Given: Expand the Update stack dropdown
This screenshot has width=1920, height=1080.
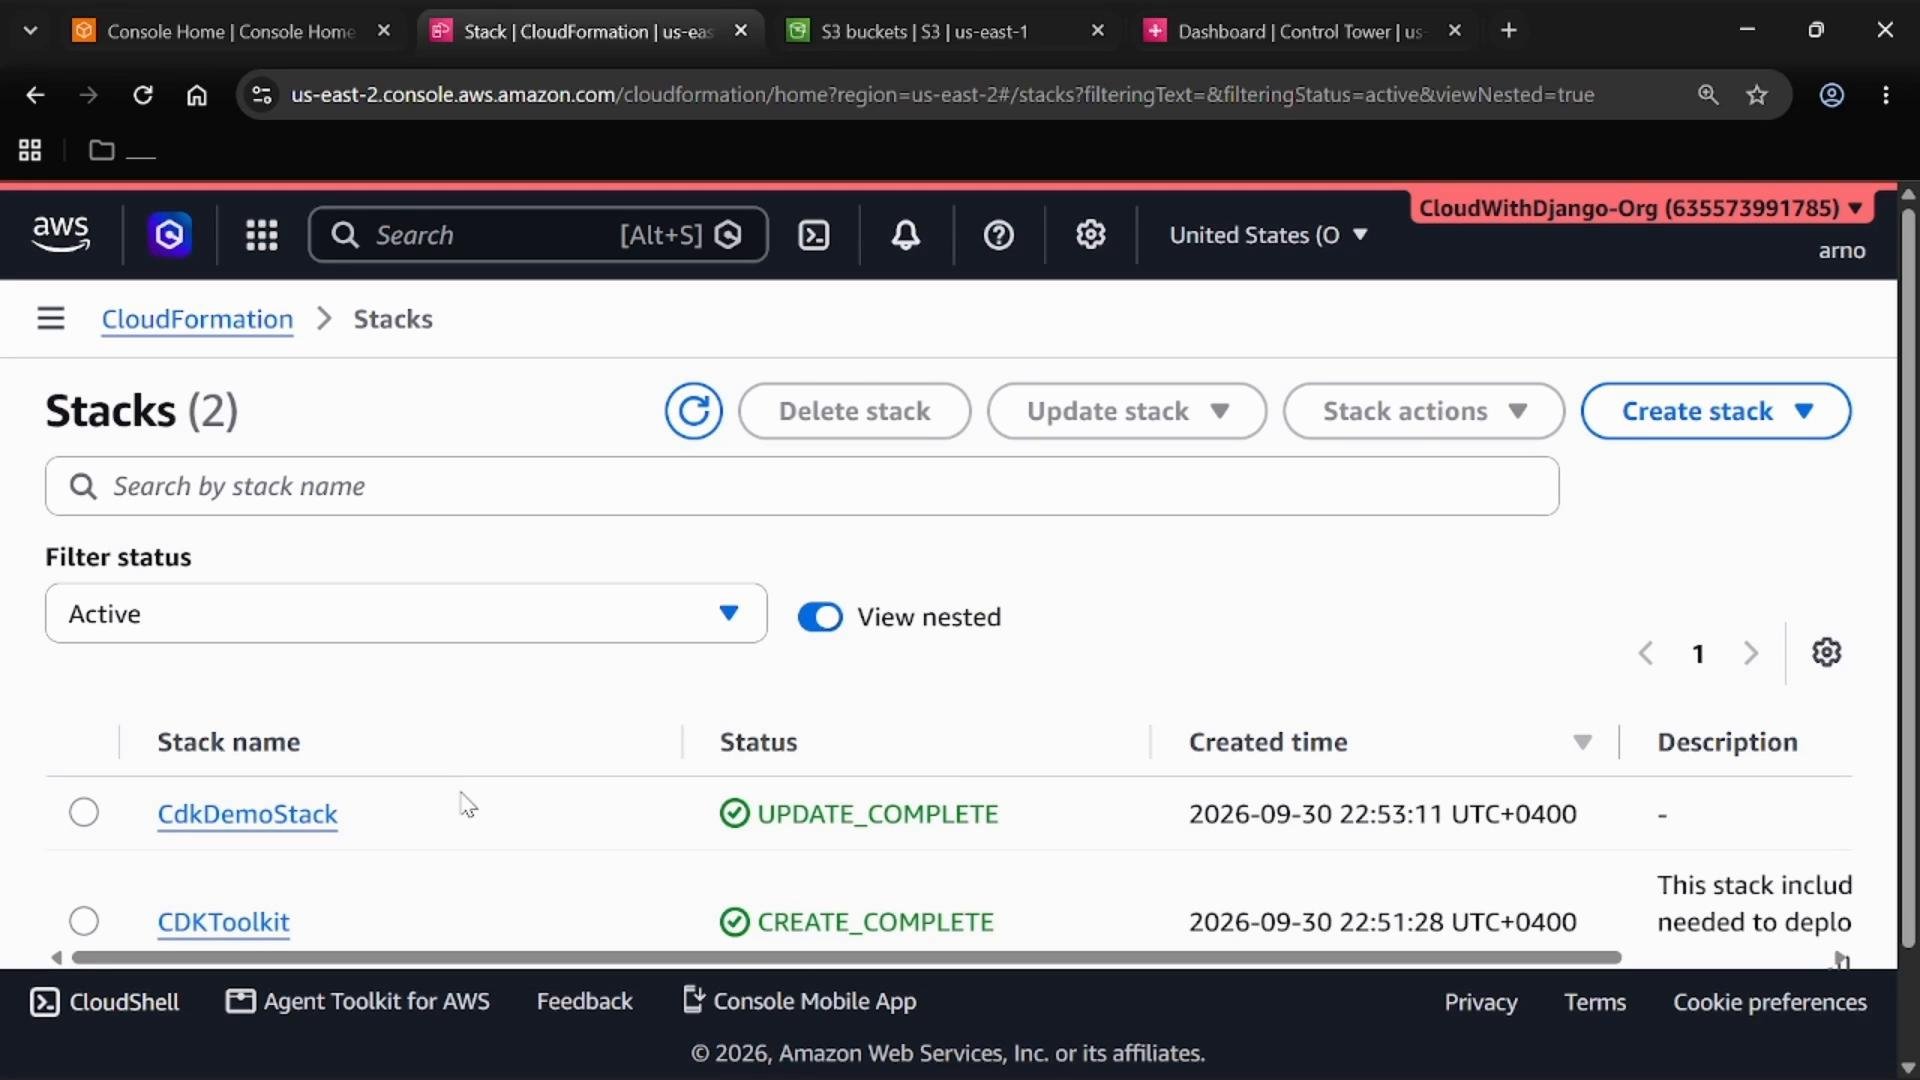Looking at the screenshot, I should (1126, 411).
